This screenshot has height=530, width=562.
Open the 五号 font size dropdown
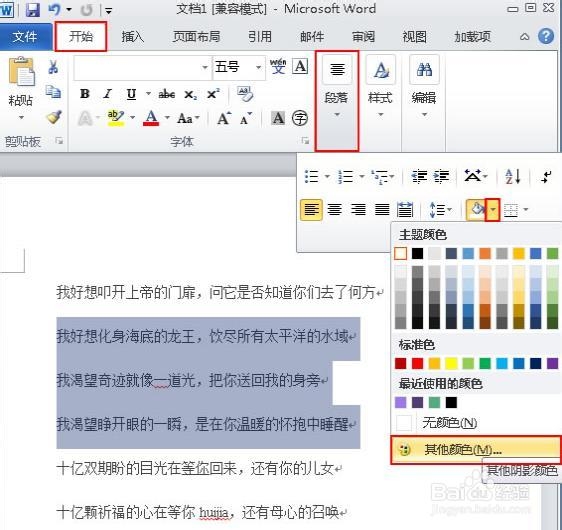[258, 67]
